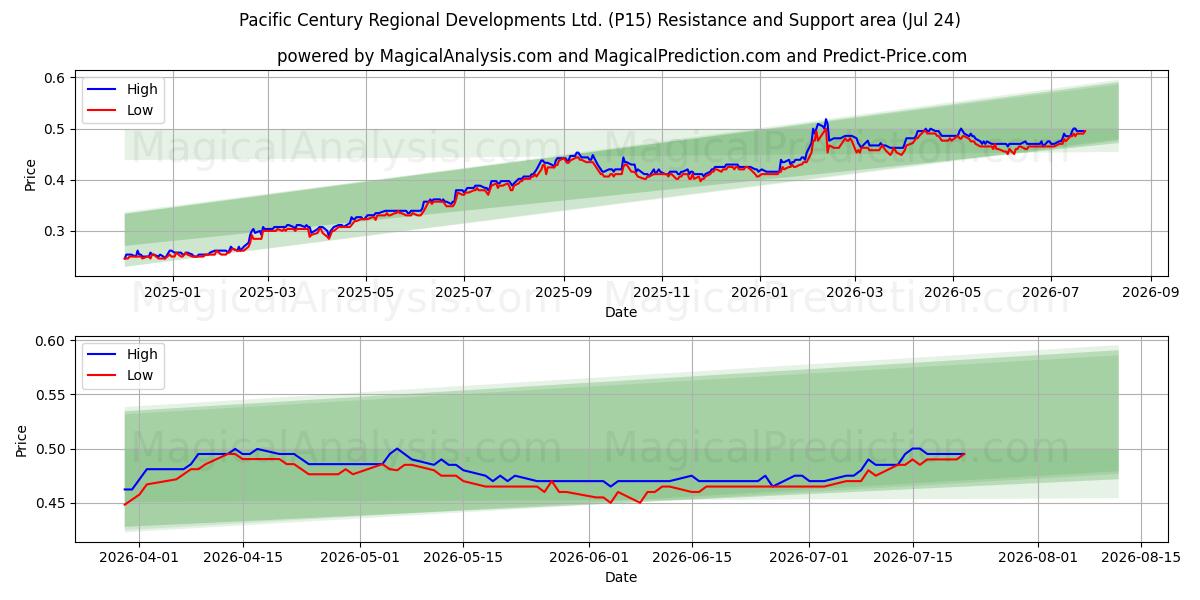Click the blue High line sample in top legend
This screenshot has height=600, width=1200.
point(103,89)
